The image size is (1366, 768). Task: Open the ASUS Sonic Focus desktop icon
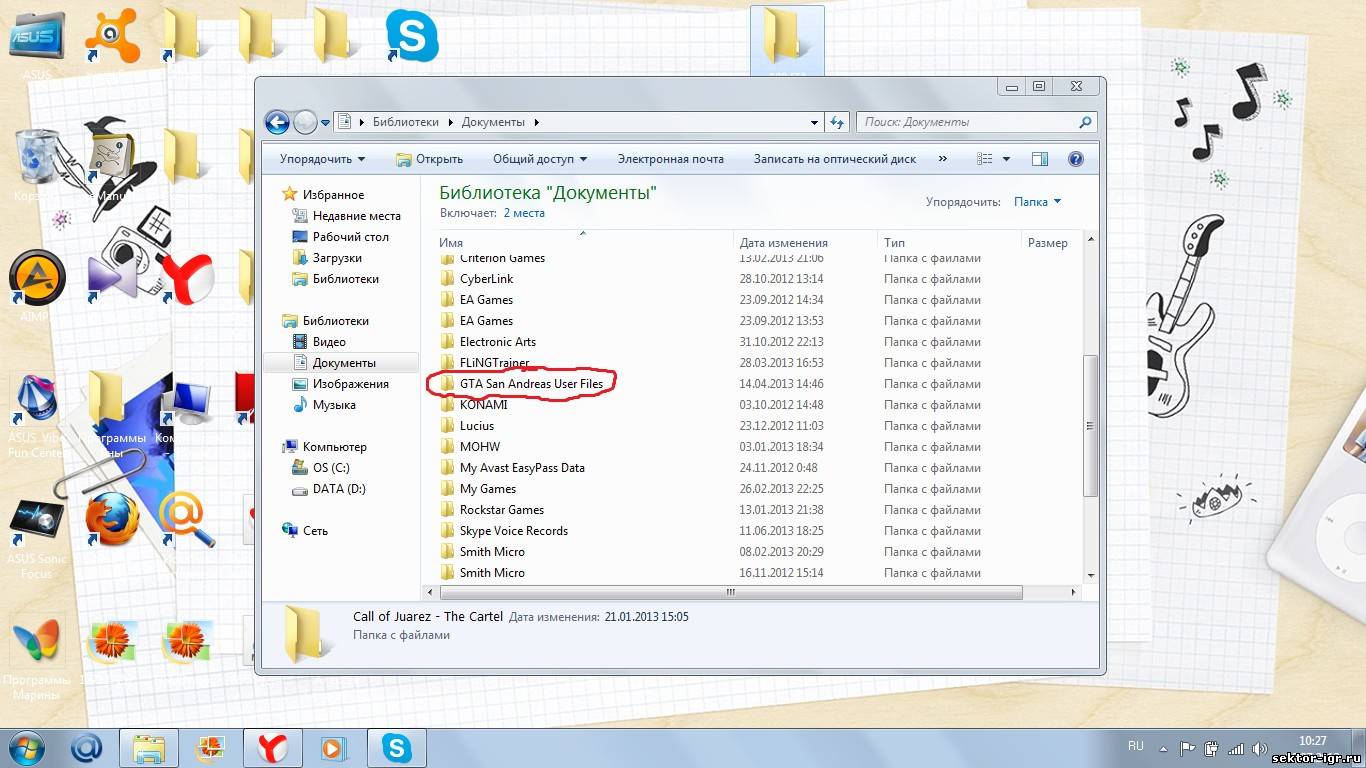[37, 540]
